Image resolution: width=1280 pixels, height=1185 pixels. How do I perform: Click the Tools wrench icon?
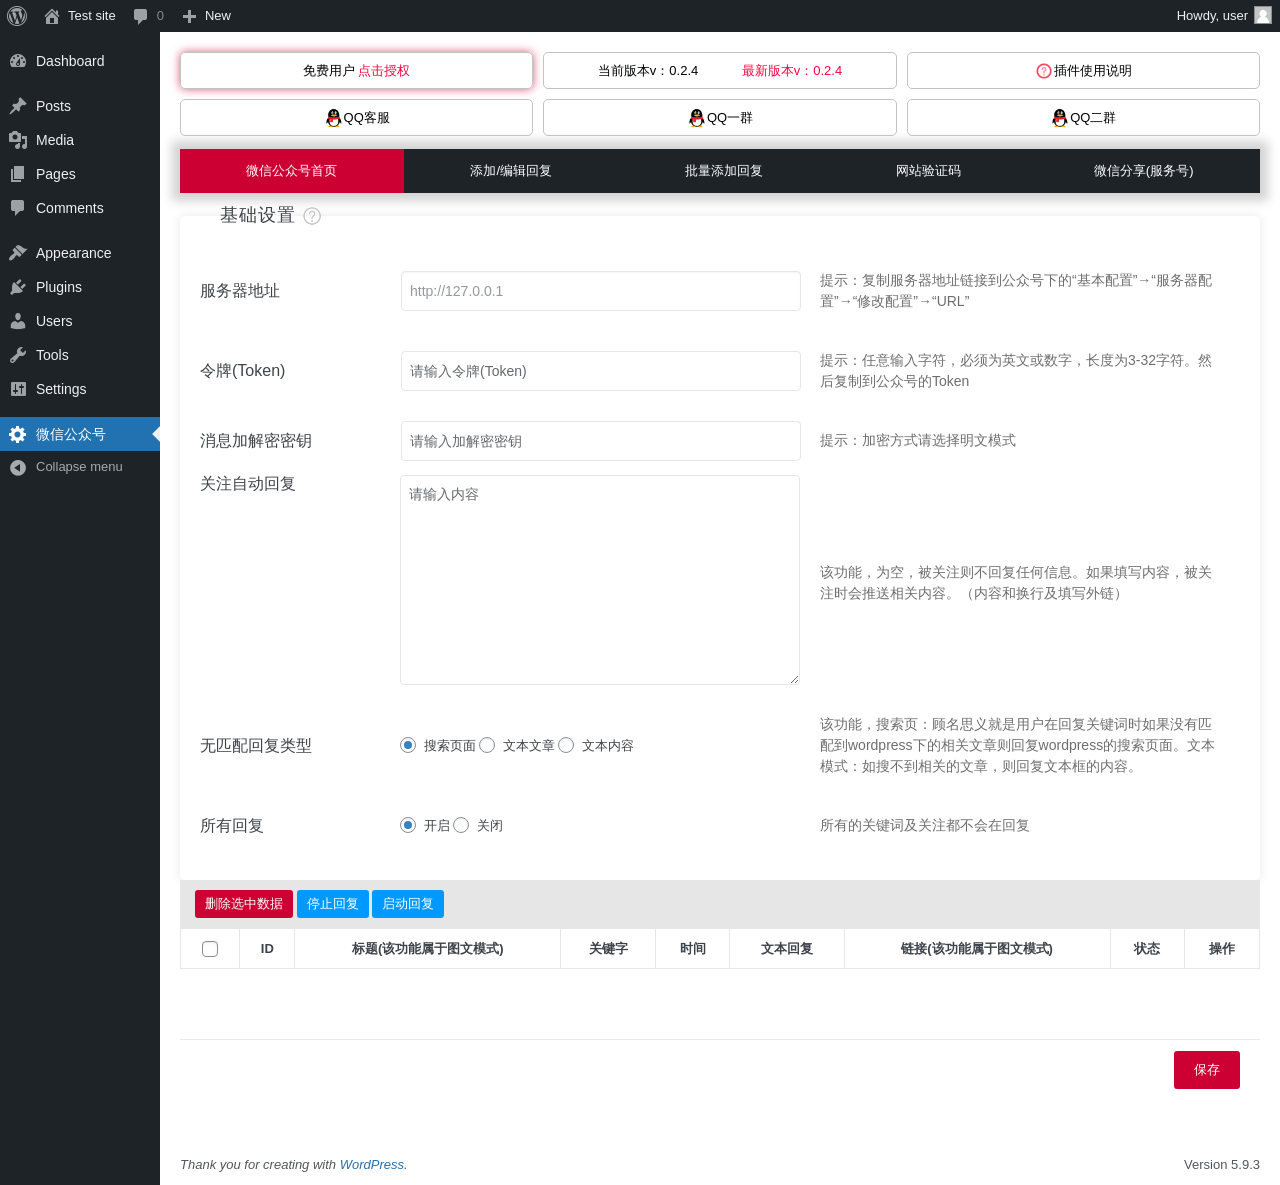click(18, 355)
